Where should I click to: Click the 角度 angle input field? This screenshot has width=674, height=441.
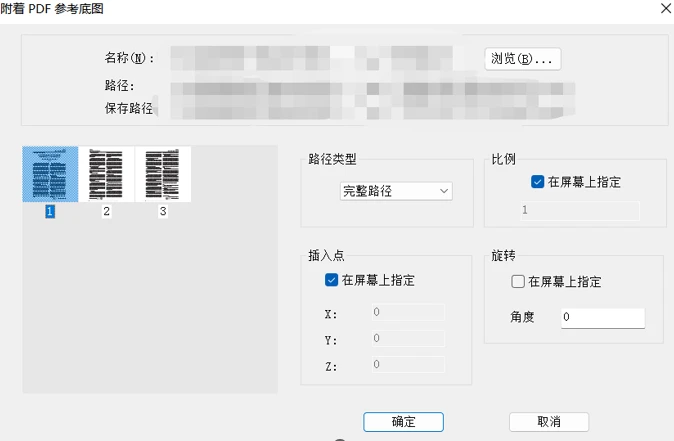tap(603, 318)
